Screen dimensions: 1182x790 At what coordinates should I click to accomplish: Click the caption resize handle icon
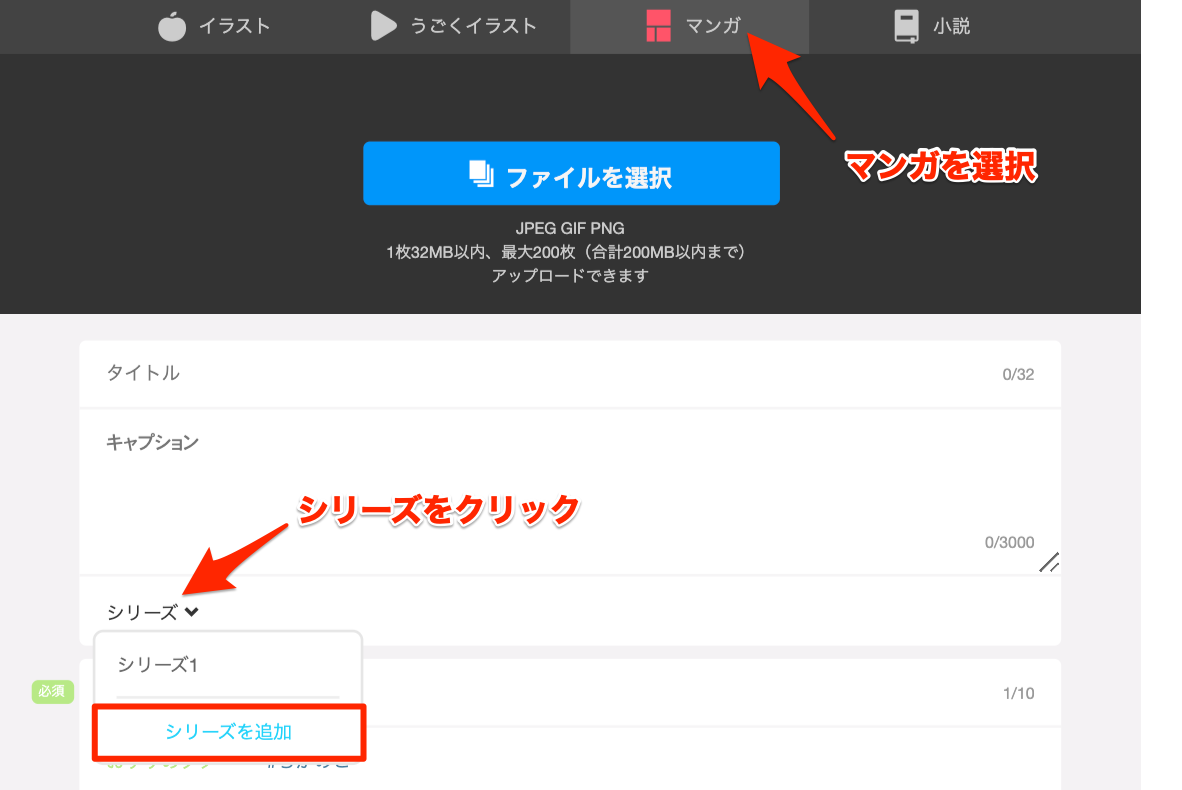(x=1049, y=562)
